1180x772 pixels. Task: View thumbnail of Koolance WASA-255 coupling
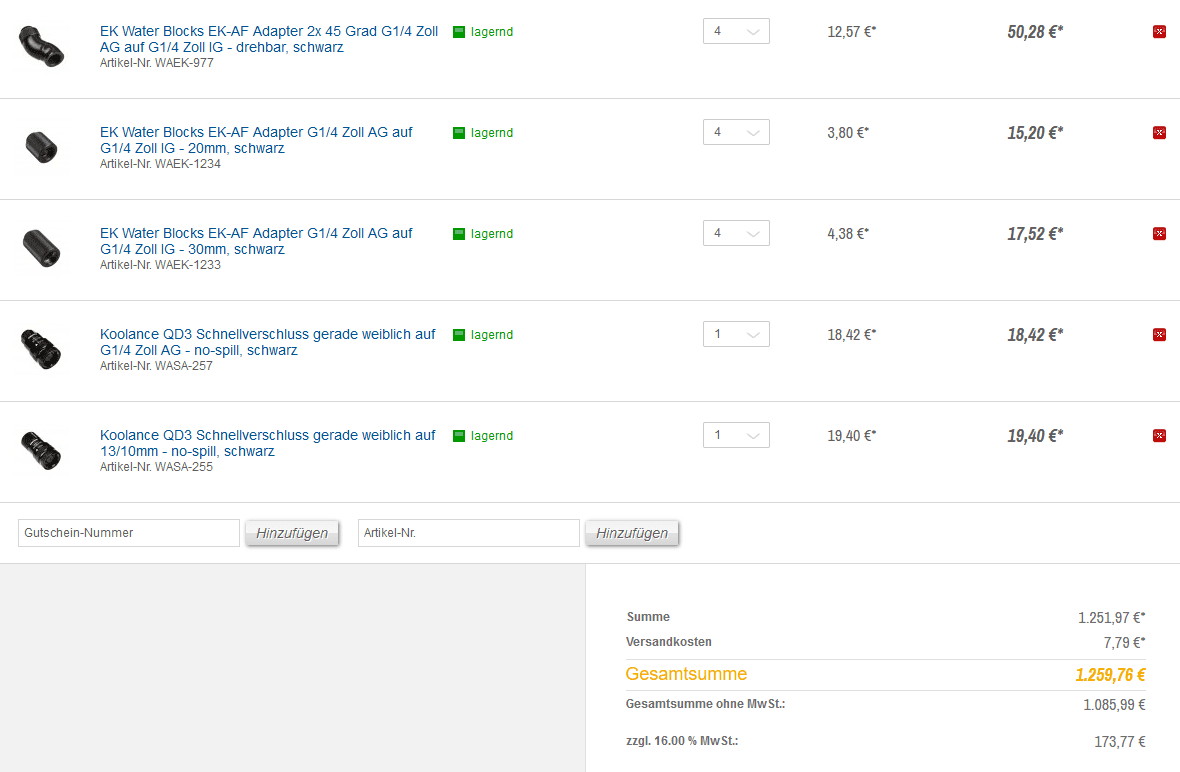(41, 449)
